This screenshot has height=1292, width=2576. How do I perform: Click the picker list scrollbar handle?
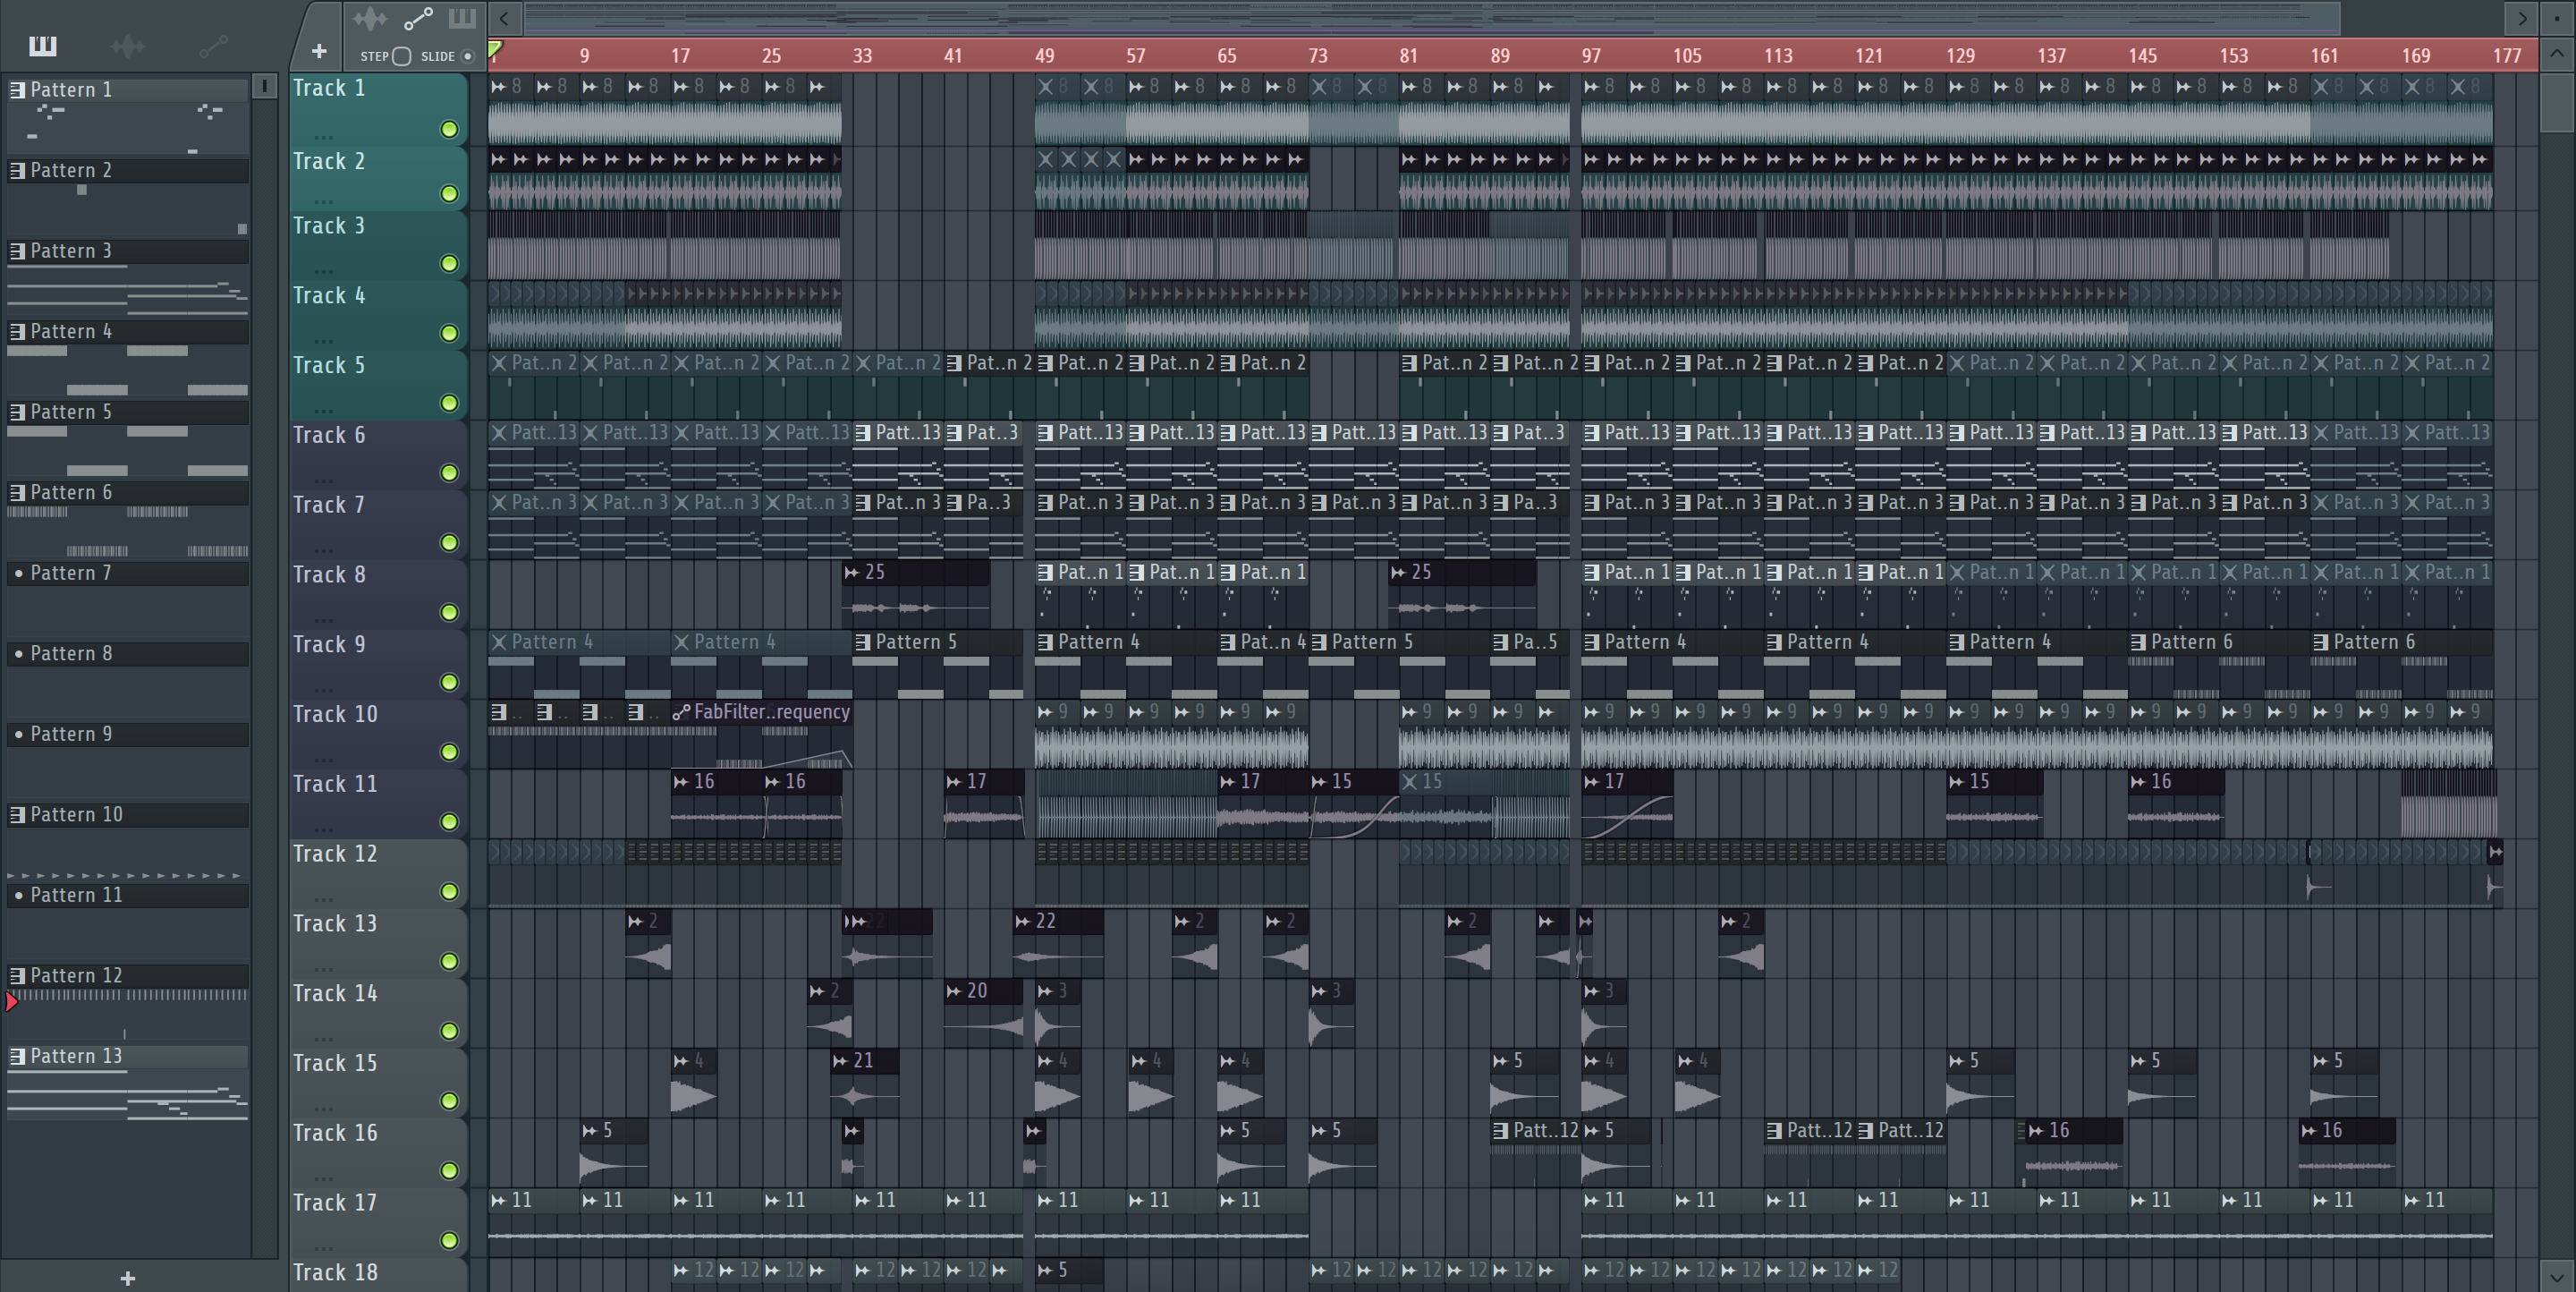click(x=264, y=86)
